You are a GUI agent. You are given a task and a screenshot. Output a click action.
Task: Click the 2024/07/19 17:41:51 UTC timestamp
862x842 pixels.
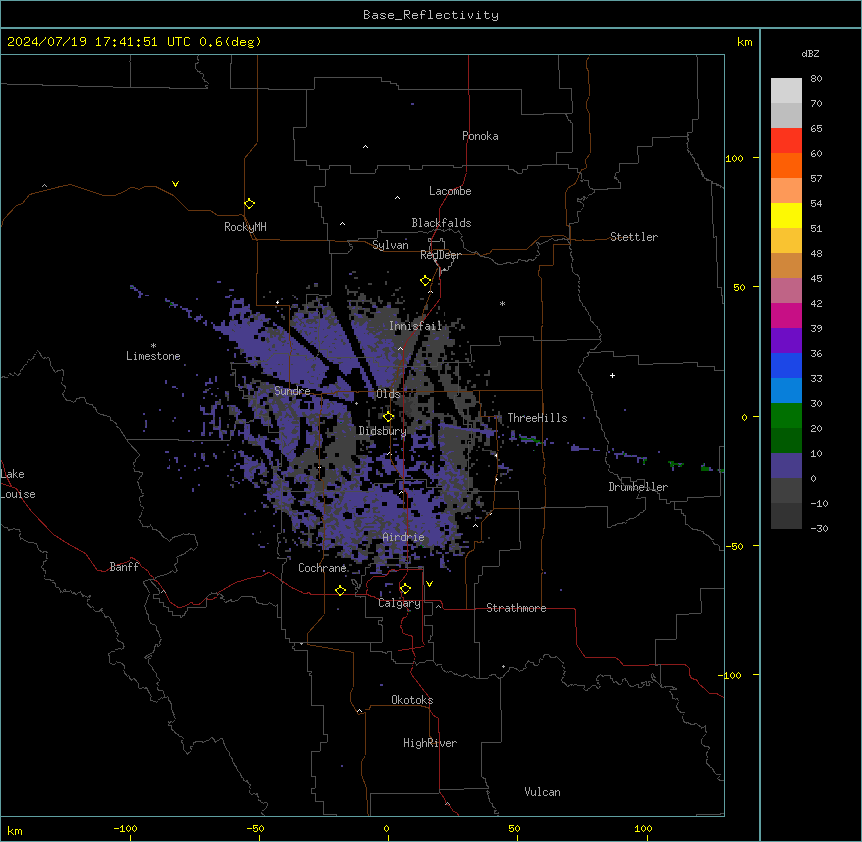tap(99, 42)
